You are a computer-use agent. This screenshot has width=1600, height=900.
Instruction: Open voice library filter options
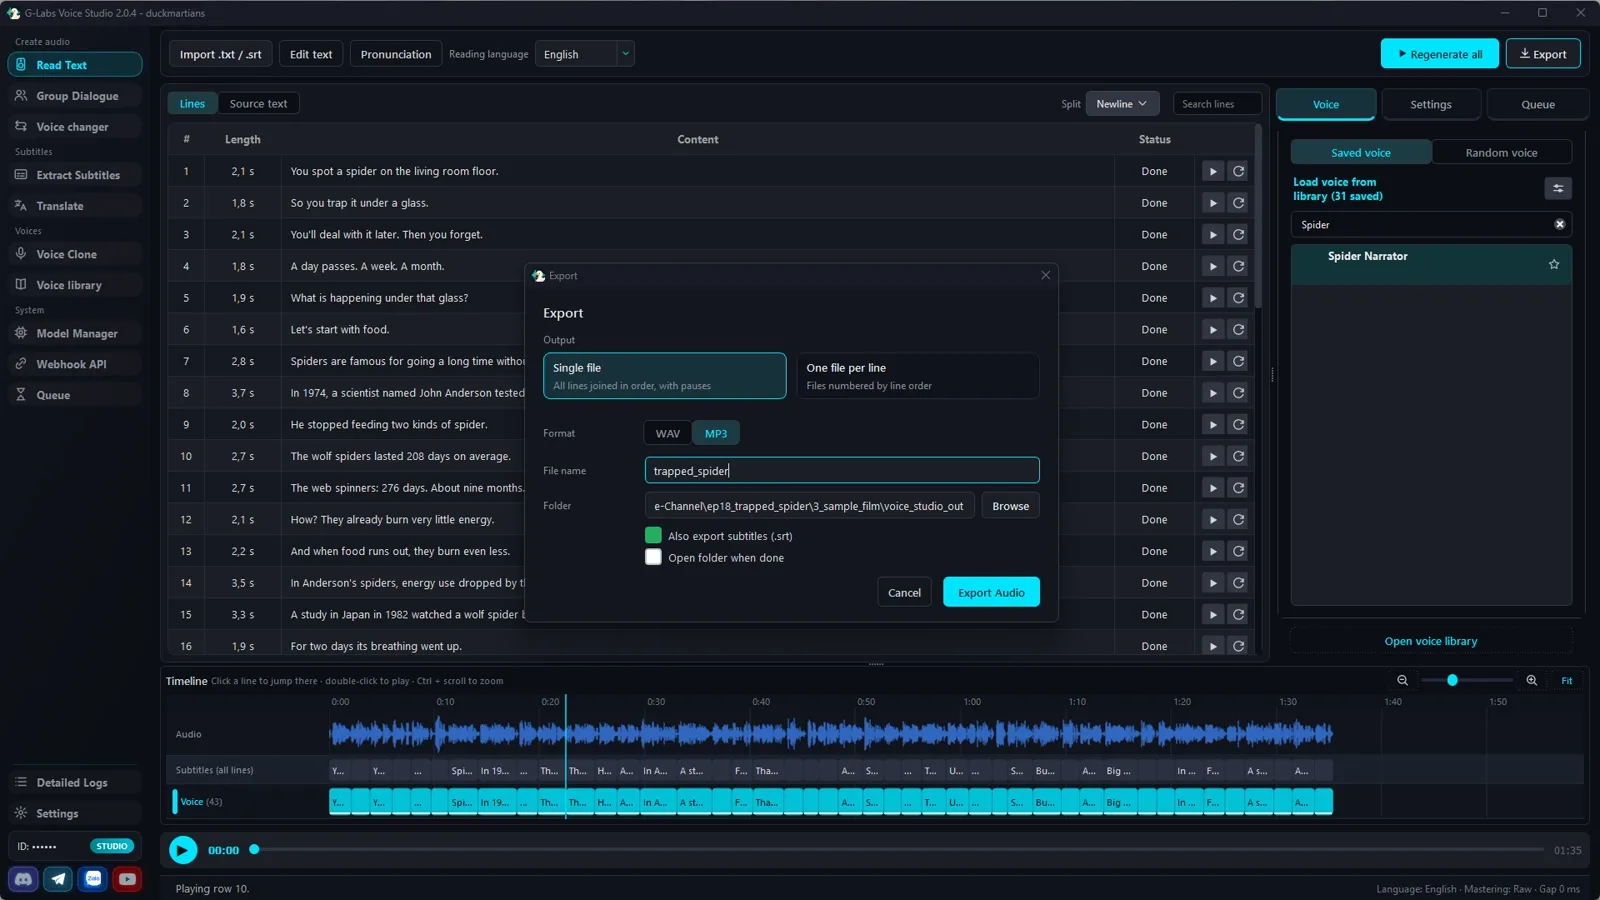(x=1557, y=188)
